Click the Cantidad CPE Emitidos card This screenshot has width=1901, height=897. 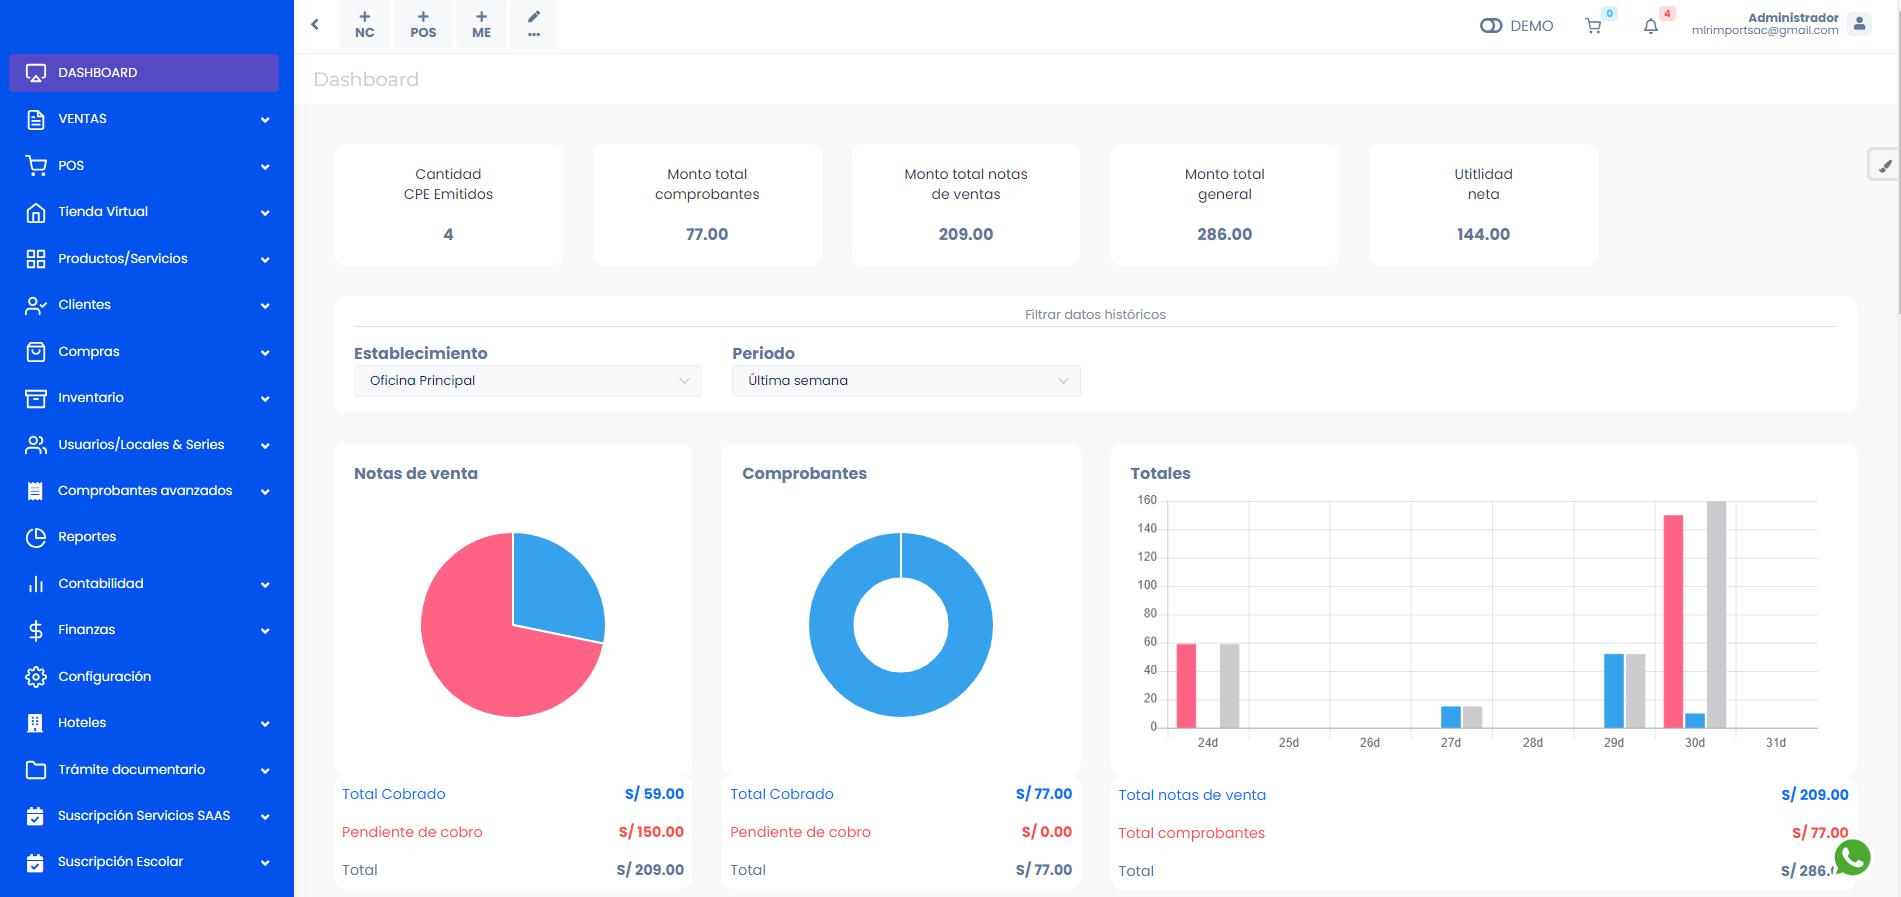point(448,205)
